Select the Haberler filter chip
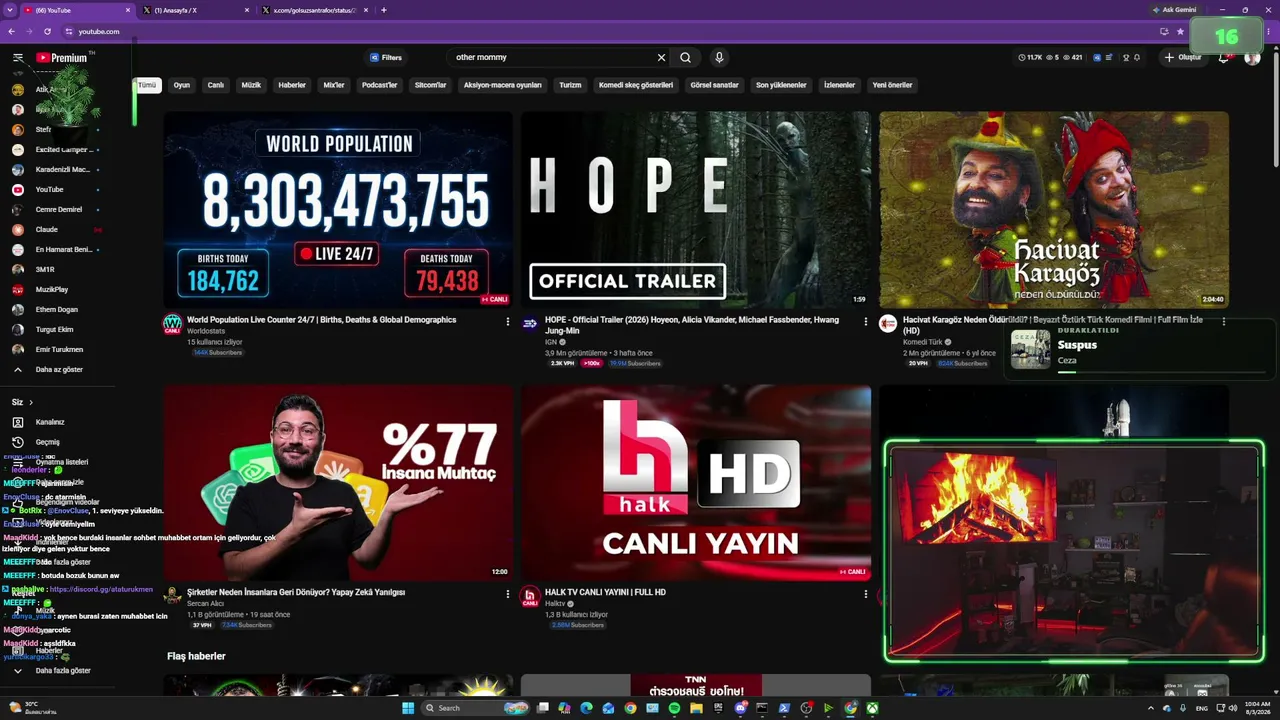Image resolution: width=1280 pixels, height=720 pixels. pyautogui.click(x=292, y=85)
